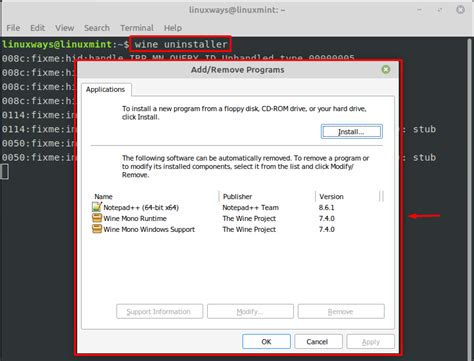The height and width of the screenshot is (361, 474).
Task: Click the Notepad++ Team publisher cell
Action: click(251, 207)
